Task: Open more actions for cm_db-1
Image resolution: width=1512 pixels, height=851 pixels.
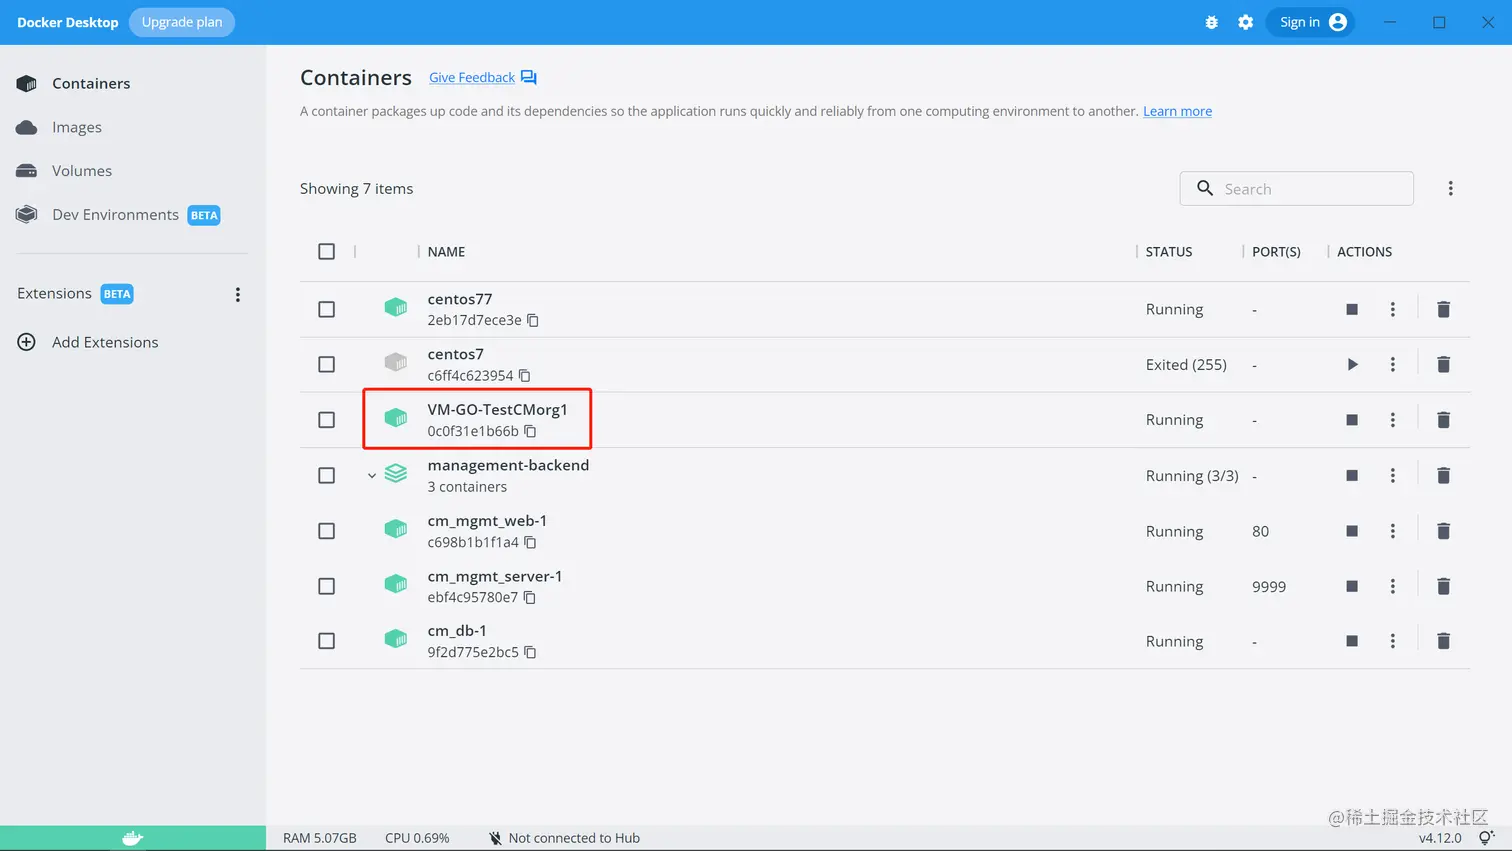Action: click(x=1392, y=641)
